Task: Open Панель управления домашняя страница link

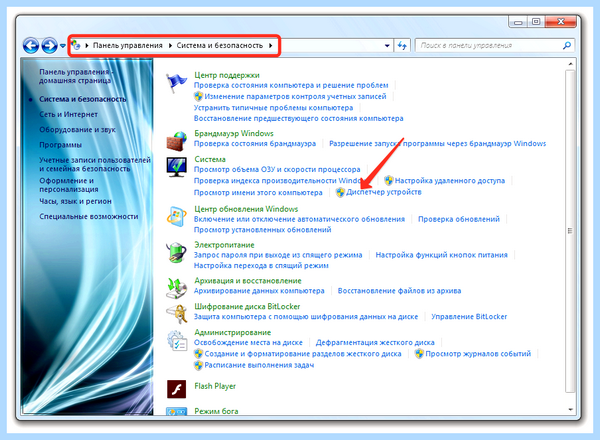Action: click(76, 76)
